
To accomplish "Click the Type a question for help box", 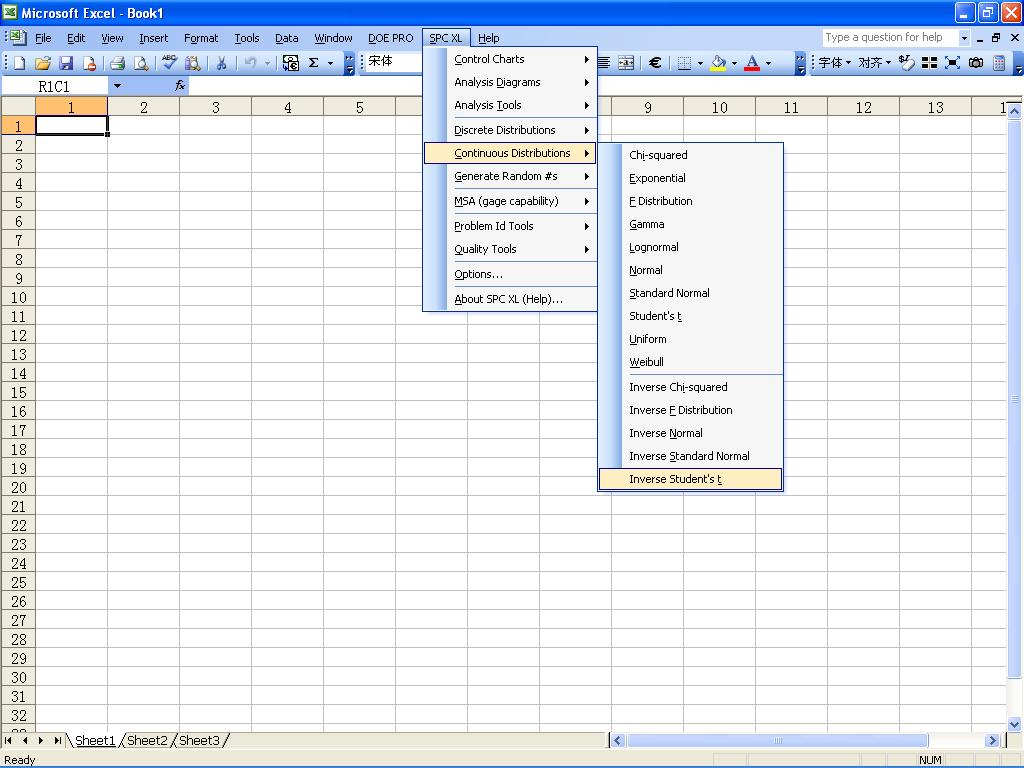I will click(889, 38).
